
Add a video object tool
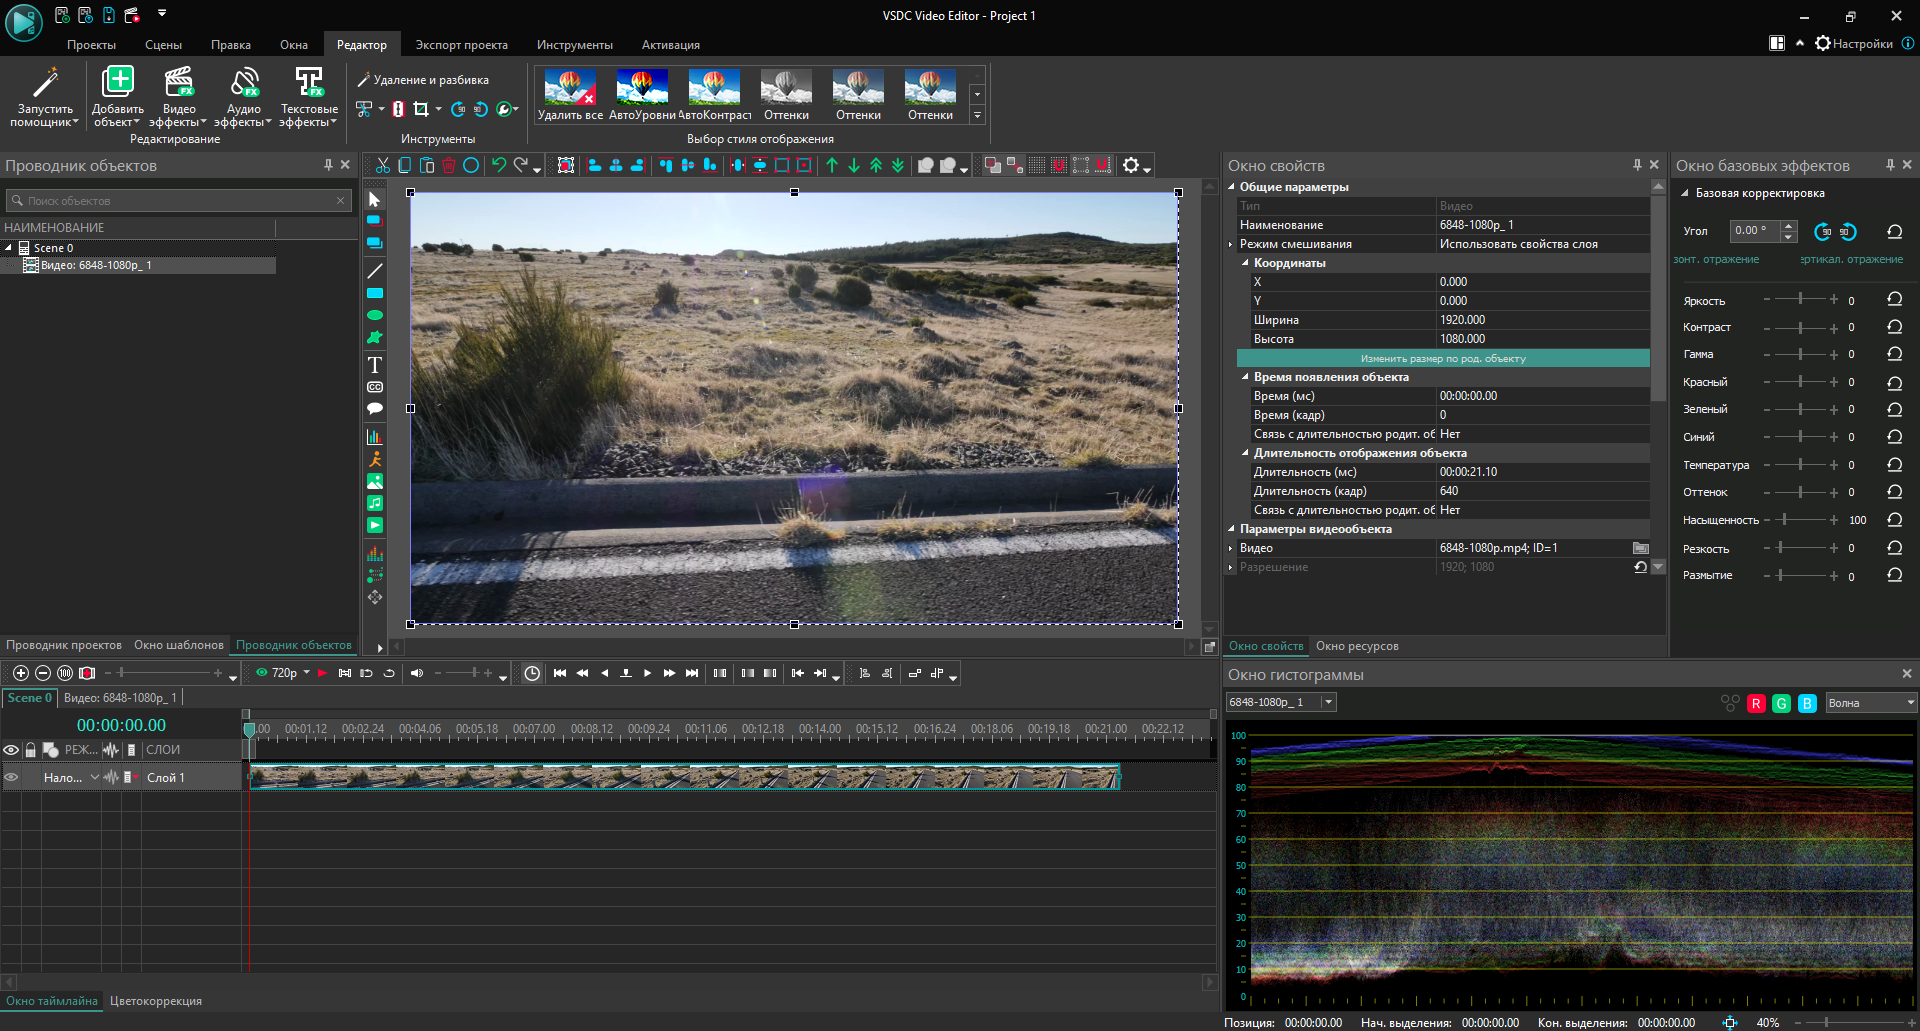375,525
